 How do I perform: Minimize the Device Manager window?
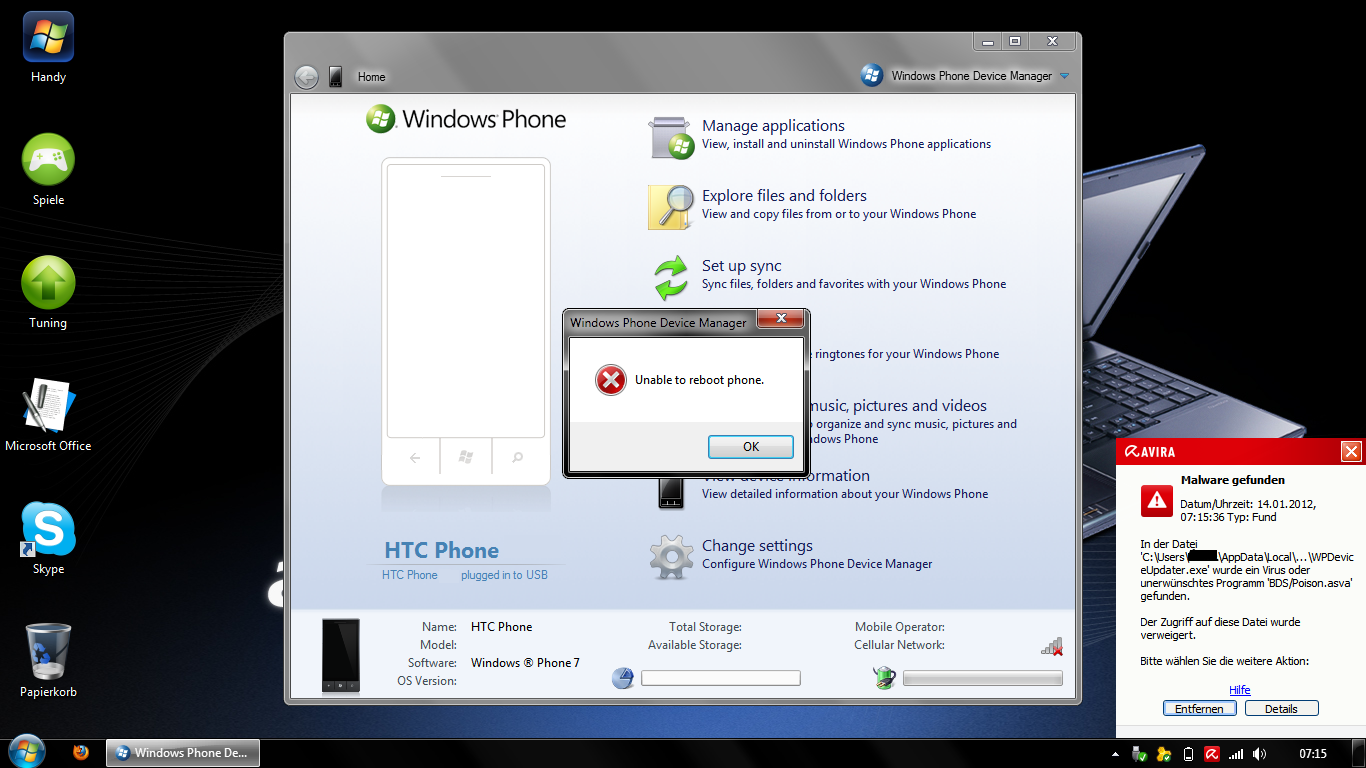[x=988, y=42]
